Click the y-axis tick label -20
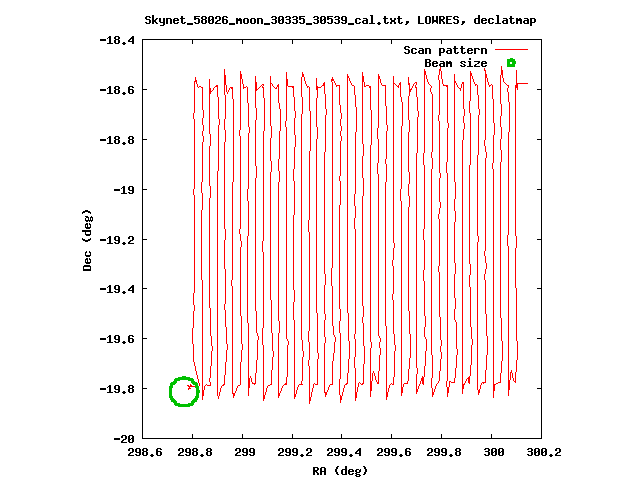Image resolution: width=640 pixels, height=480 pixels. pos(124,439)
